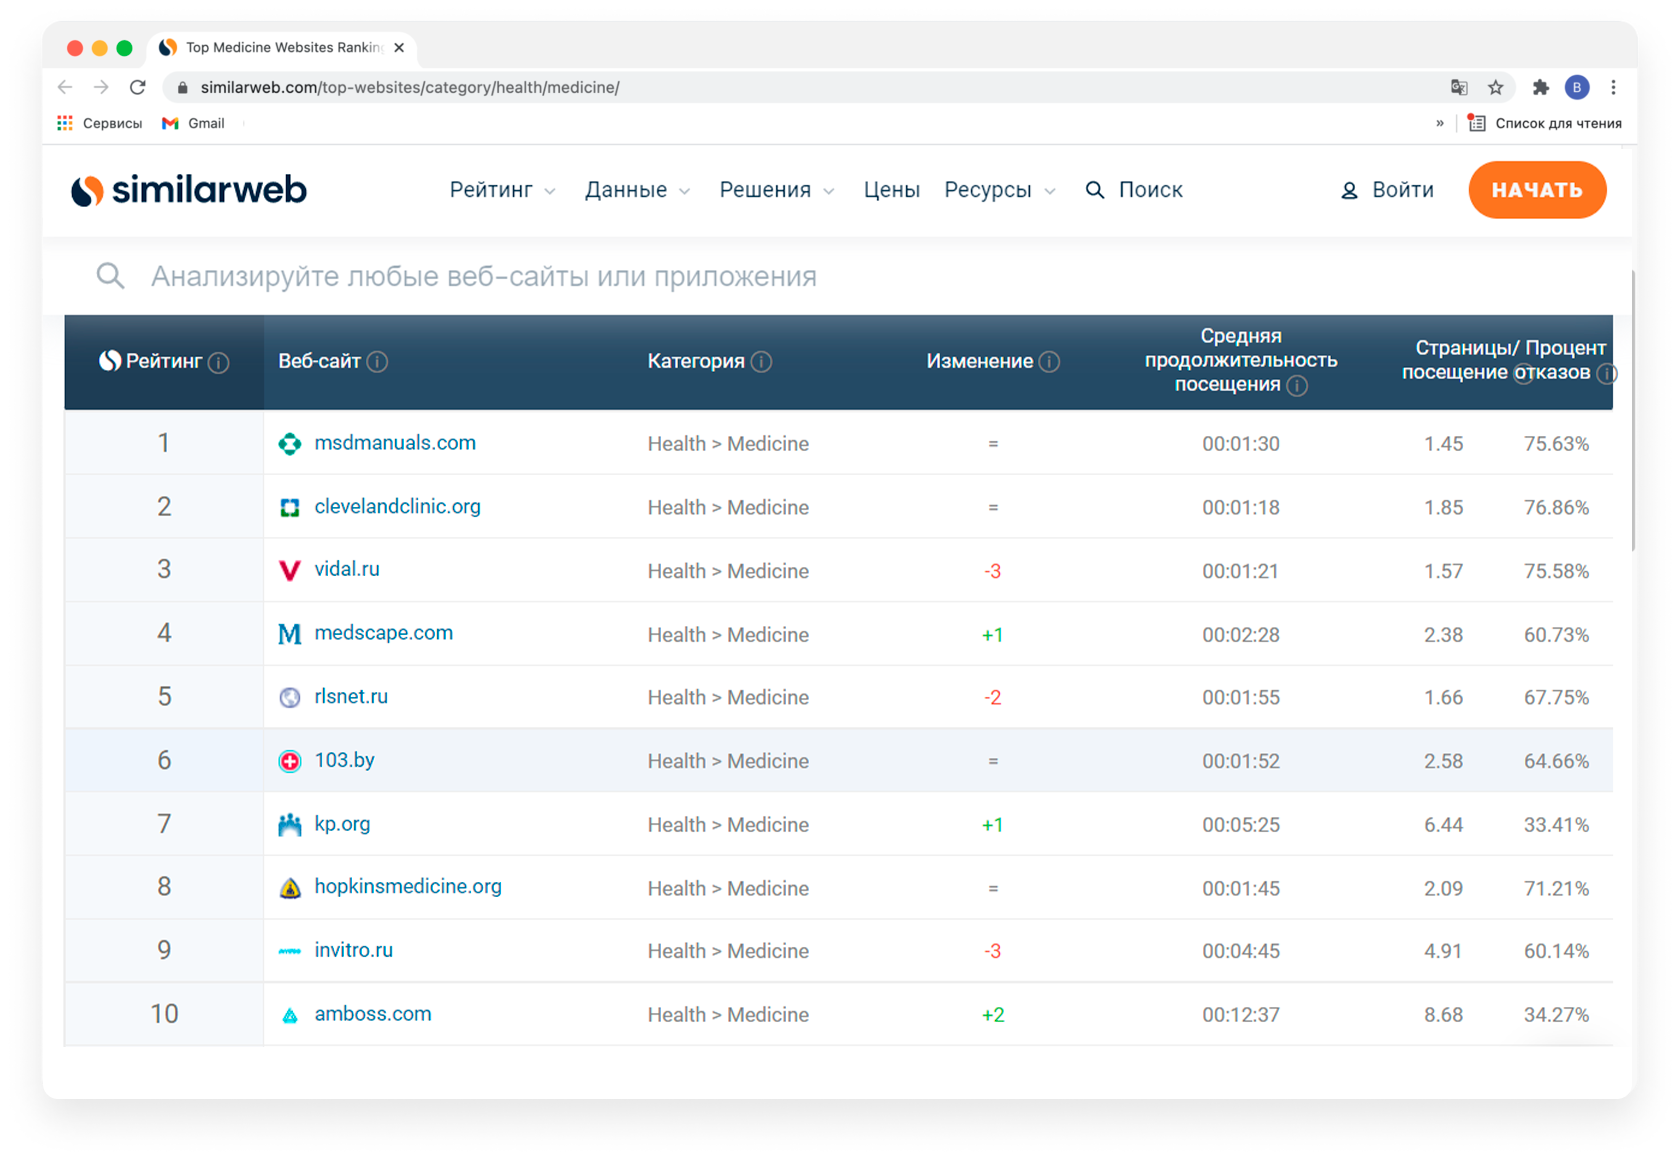
Task: Open rlsnet.ru link
Action: point(351,697)
